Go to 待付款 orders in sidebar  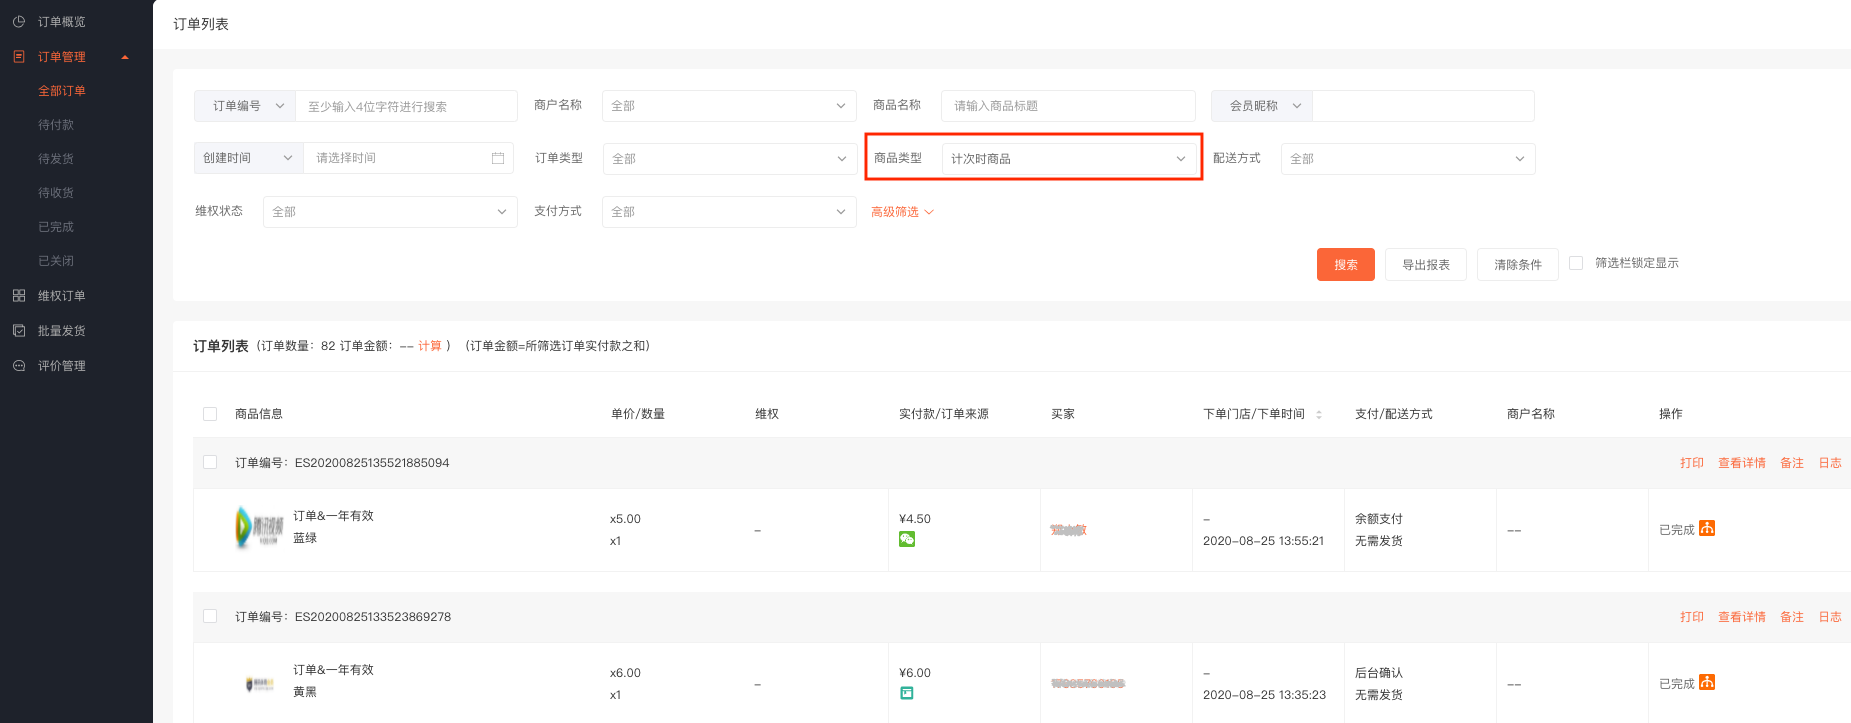coord(56,125)
